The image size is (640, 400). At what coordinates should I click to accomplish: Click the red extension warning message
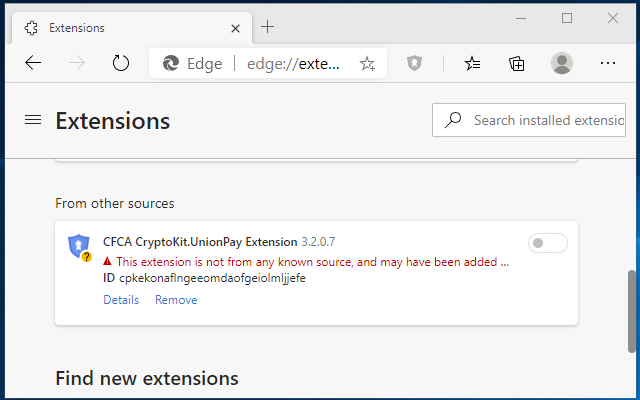click(312, 262)
